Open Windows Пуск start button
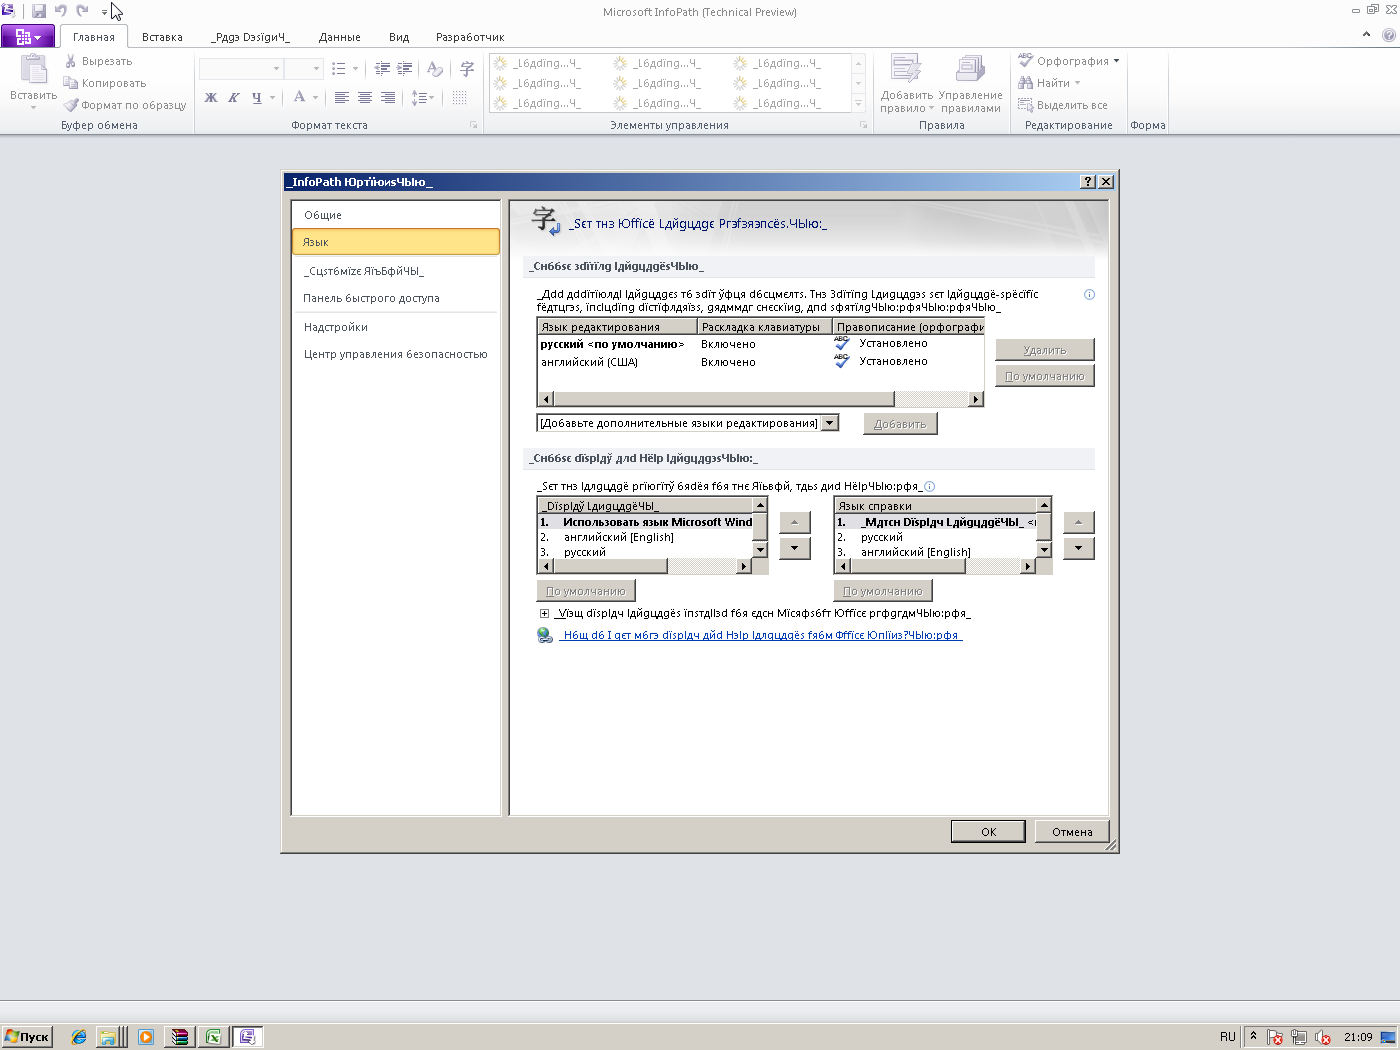Image resolution: width=1400 pixels, height=1050 pixels. point(27,1037)
